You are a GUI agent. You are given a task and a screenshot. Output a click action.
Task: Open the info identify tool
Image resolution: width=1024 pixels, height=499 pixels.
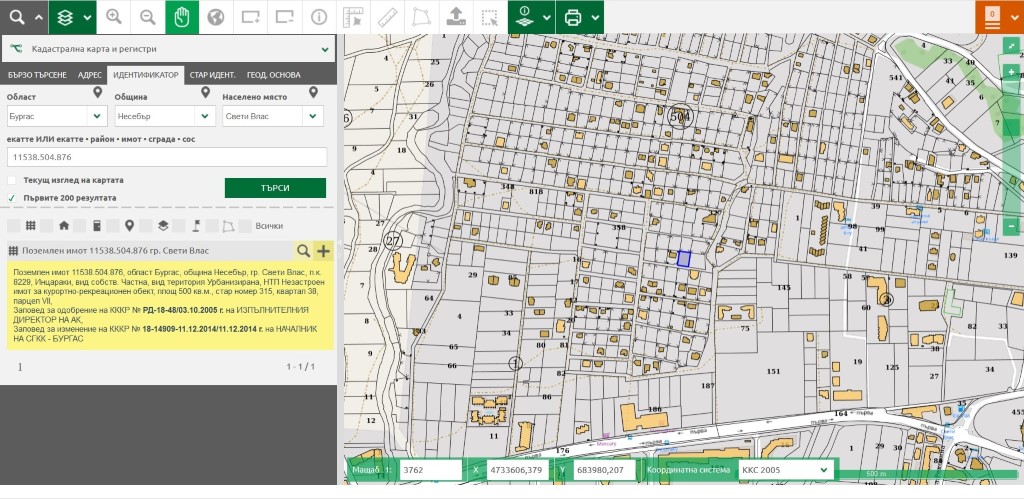pos(318,17)
